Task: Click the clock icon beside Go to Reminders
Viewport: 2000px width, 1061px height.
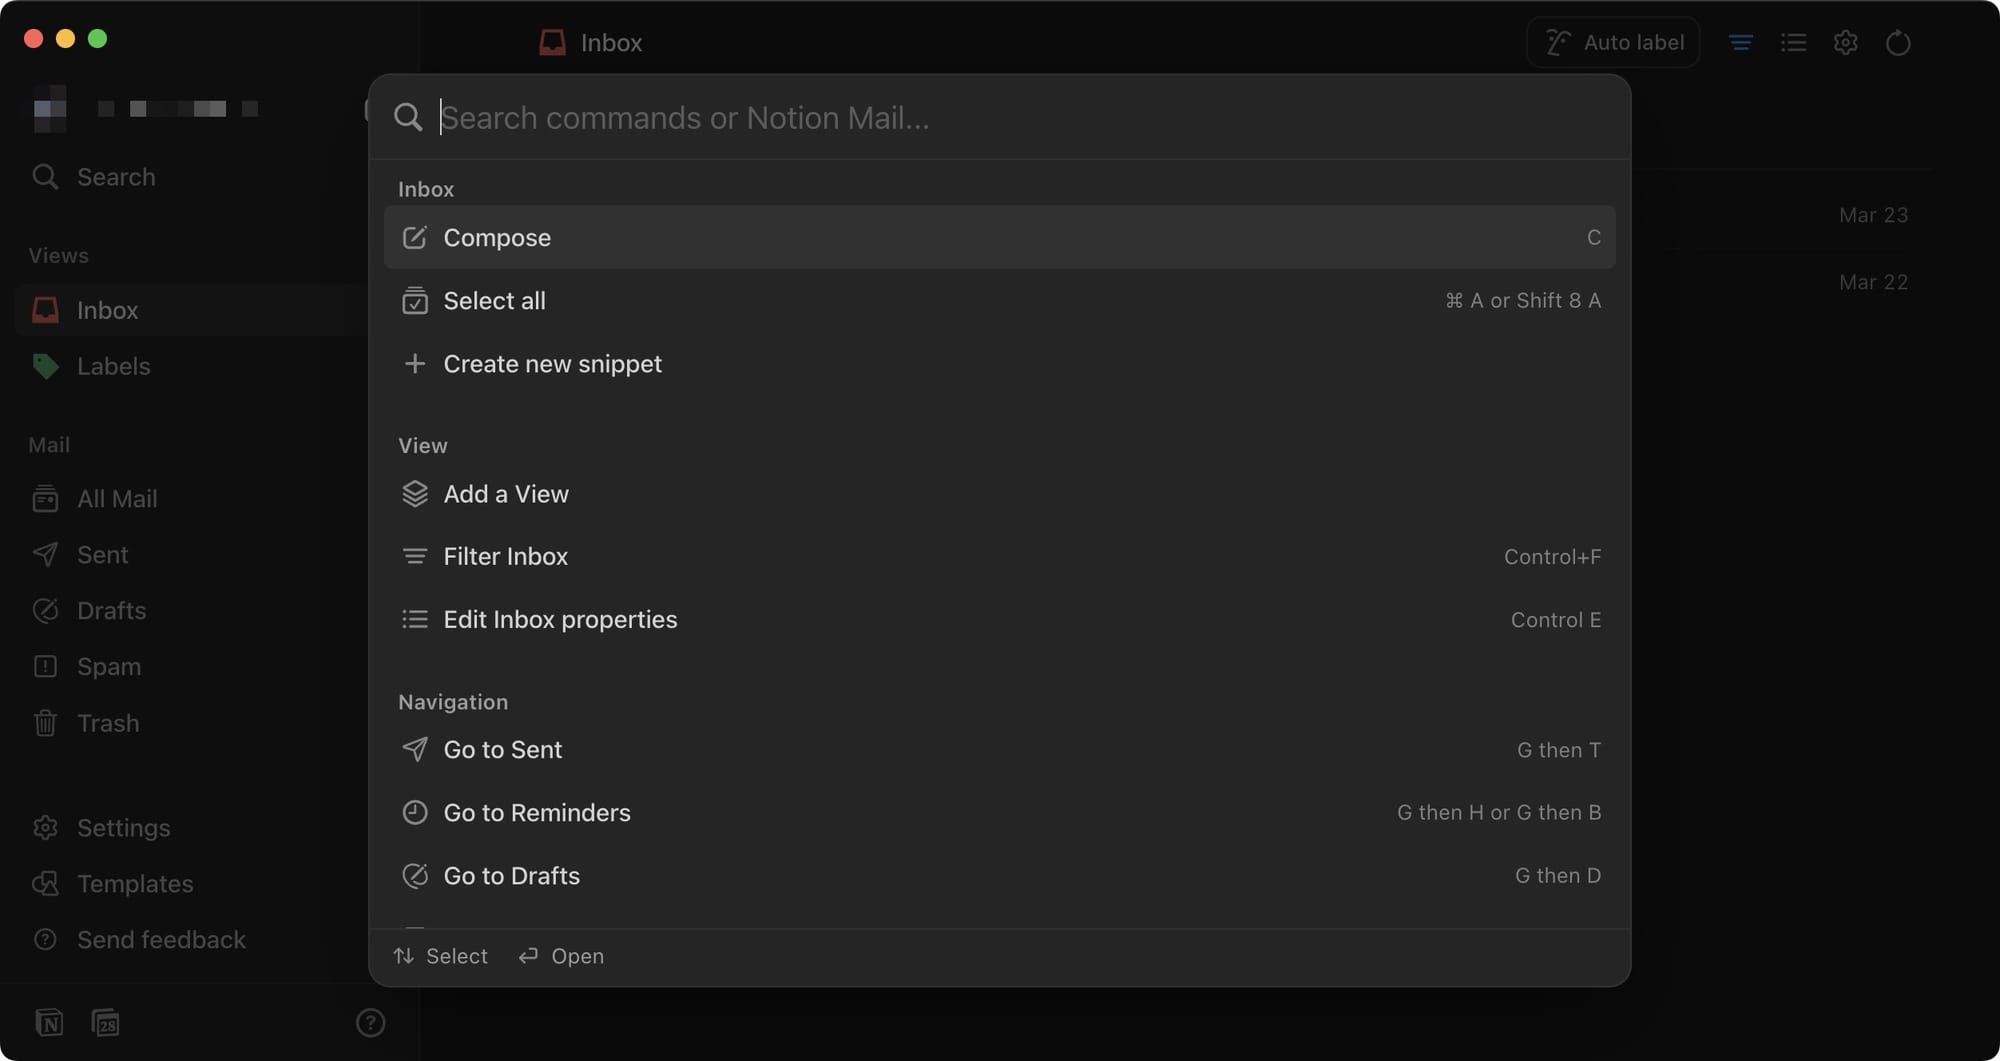Action: pos(414,812)
